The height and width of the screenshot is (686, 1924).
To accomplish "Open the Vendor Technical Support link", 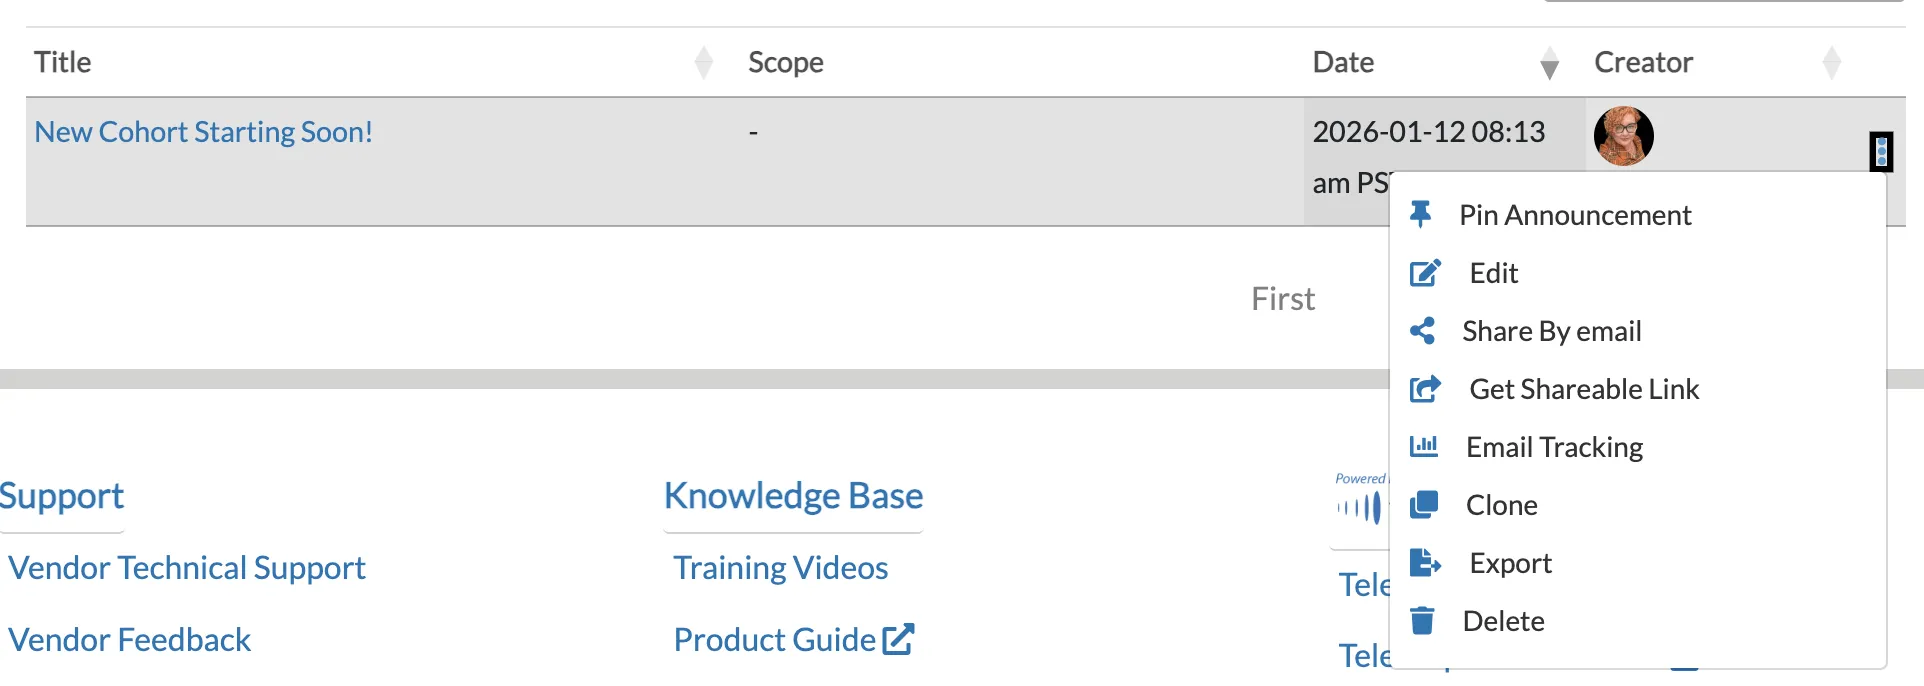I will pyautogui.click(x=187, y=568).
